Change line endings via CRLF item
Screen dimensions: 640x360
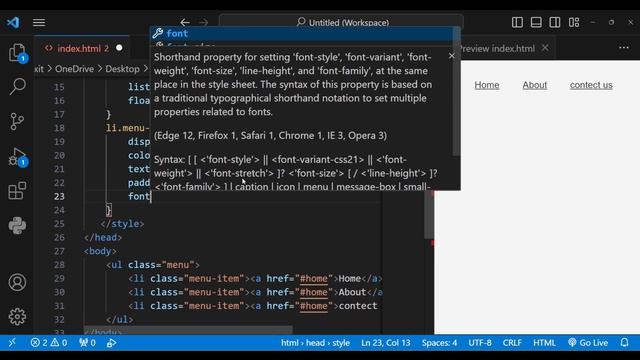pyautogui.click(x=512, y=343)
